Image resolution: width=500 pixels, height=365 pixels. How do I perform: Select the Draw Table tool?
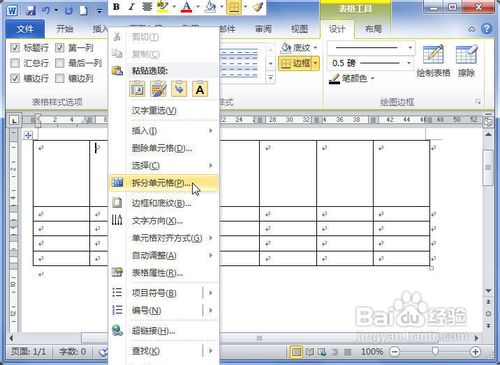433,61
